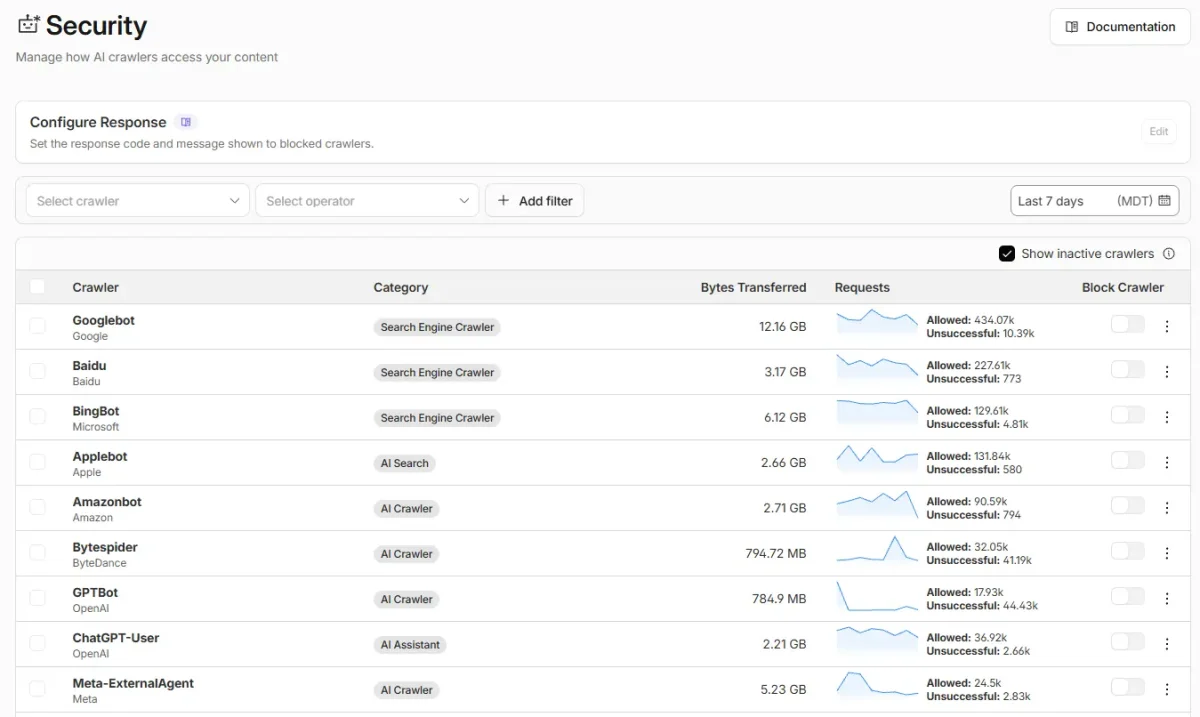Open the three-dot menu for Googlebot
Image resolution: width=1200 pixels, height=717 pixels.
1166,326
